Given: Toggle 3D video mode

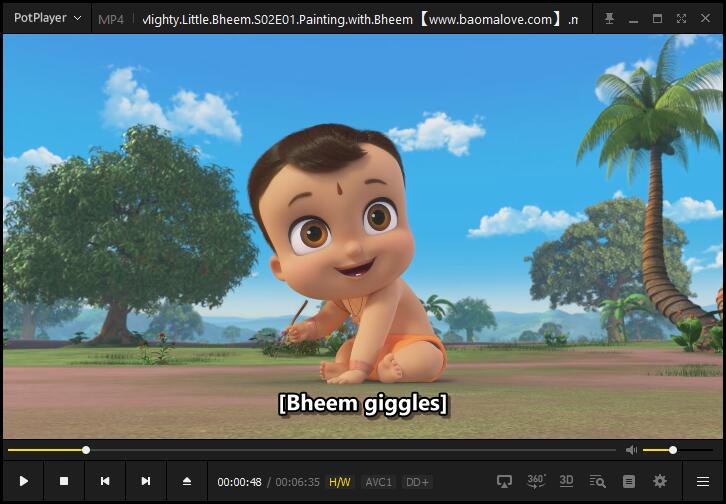Looking at the screenshot, I should point(566,481).
